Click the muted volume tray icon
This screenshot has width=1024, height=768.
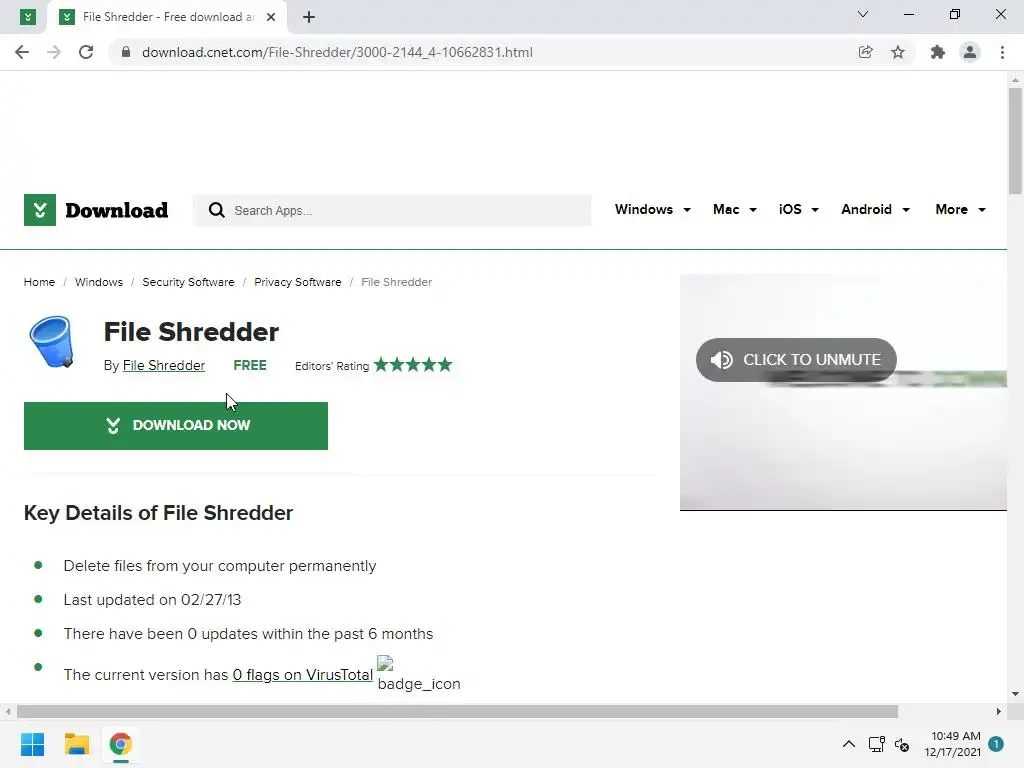902,744
